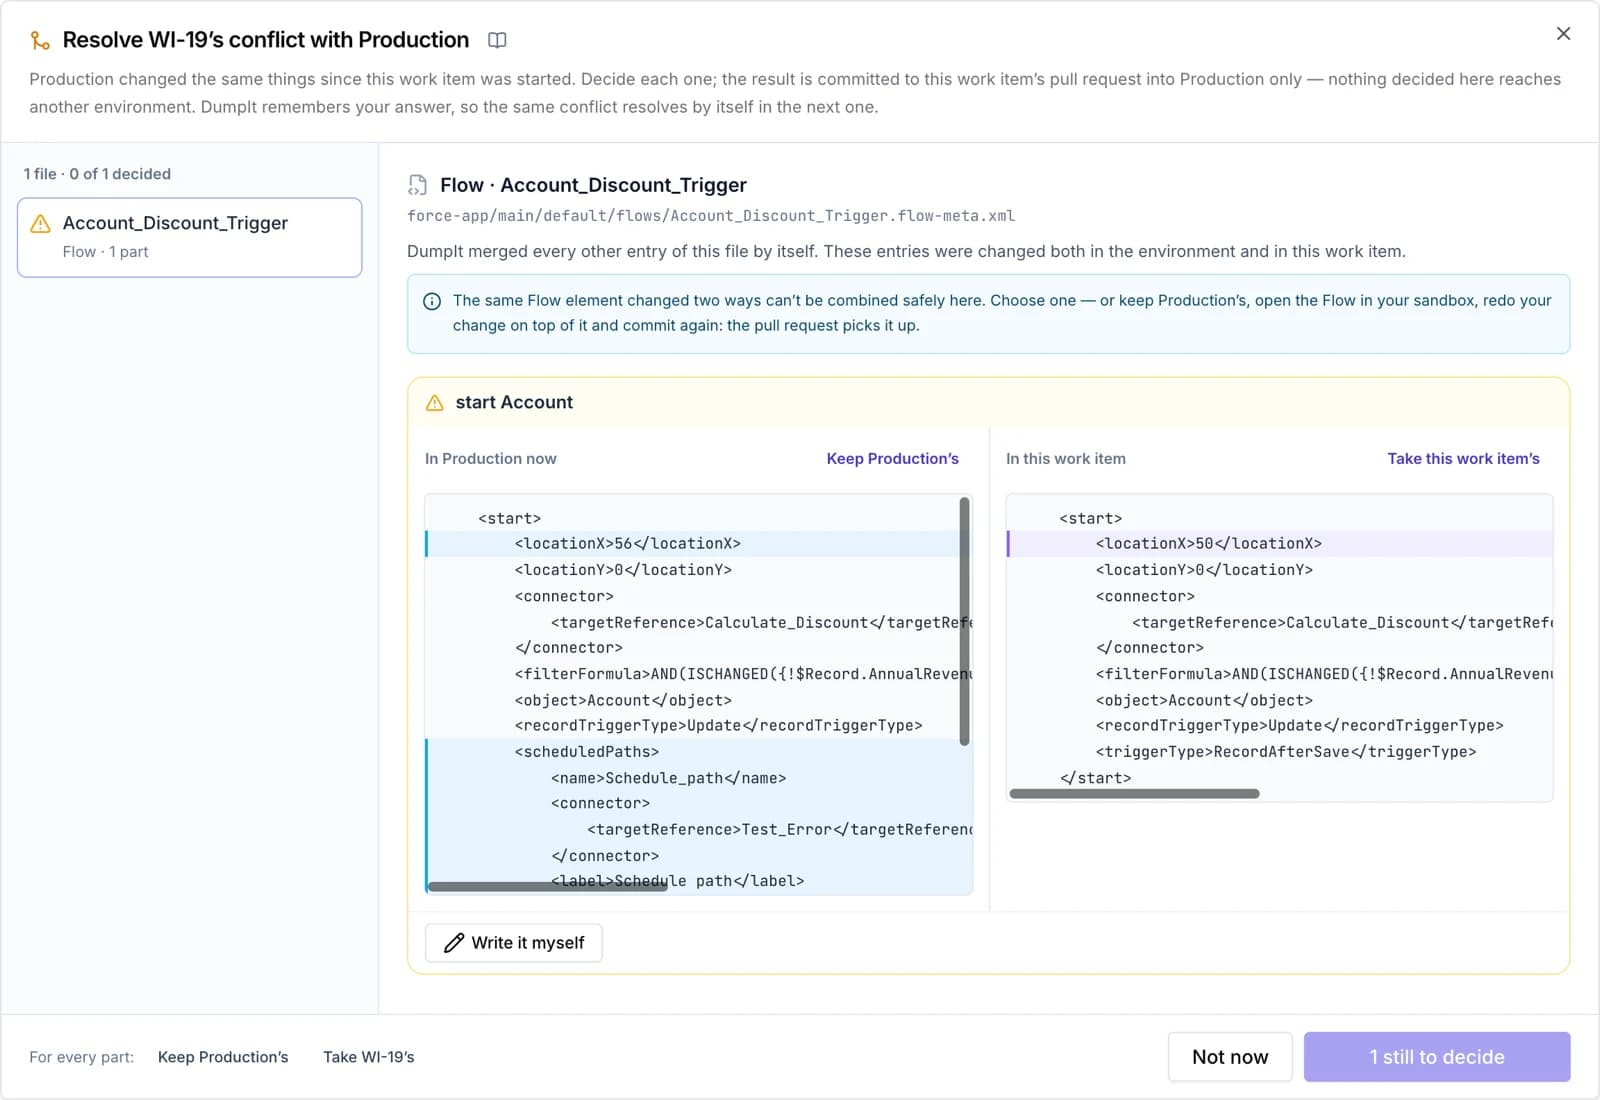Viewport: 1600px width, 1100px height.
Task: Click the branch merge icon beside the title
Action: click(40, 40)
